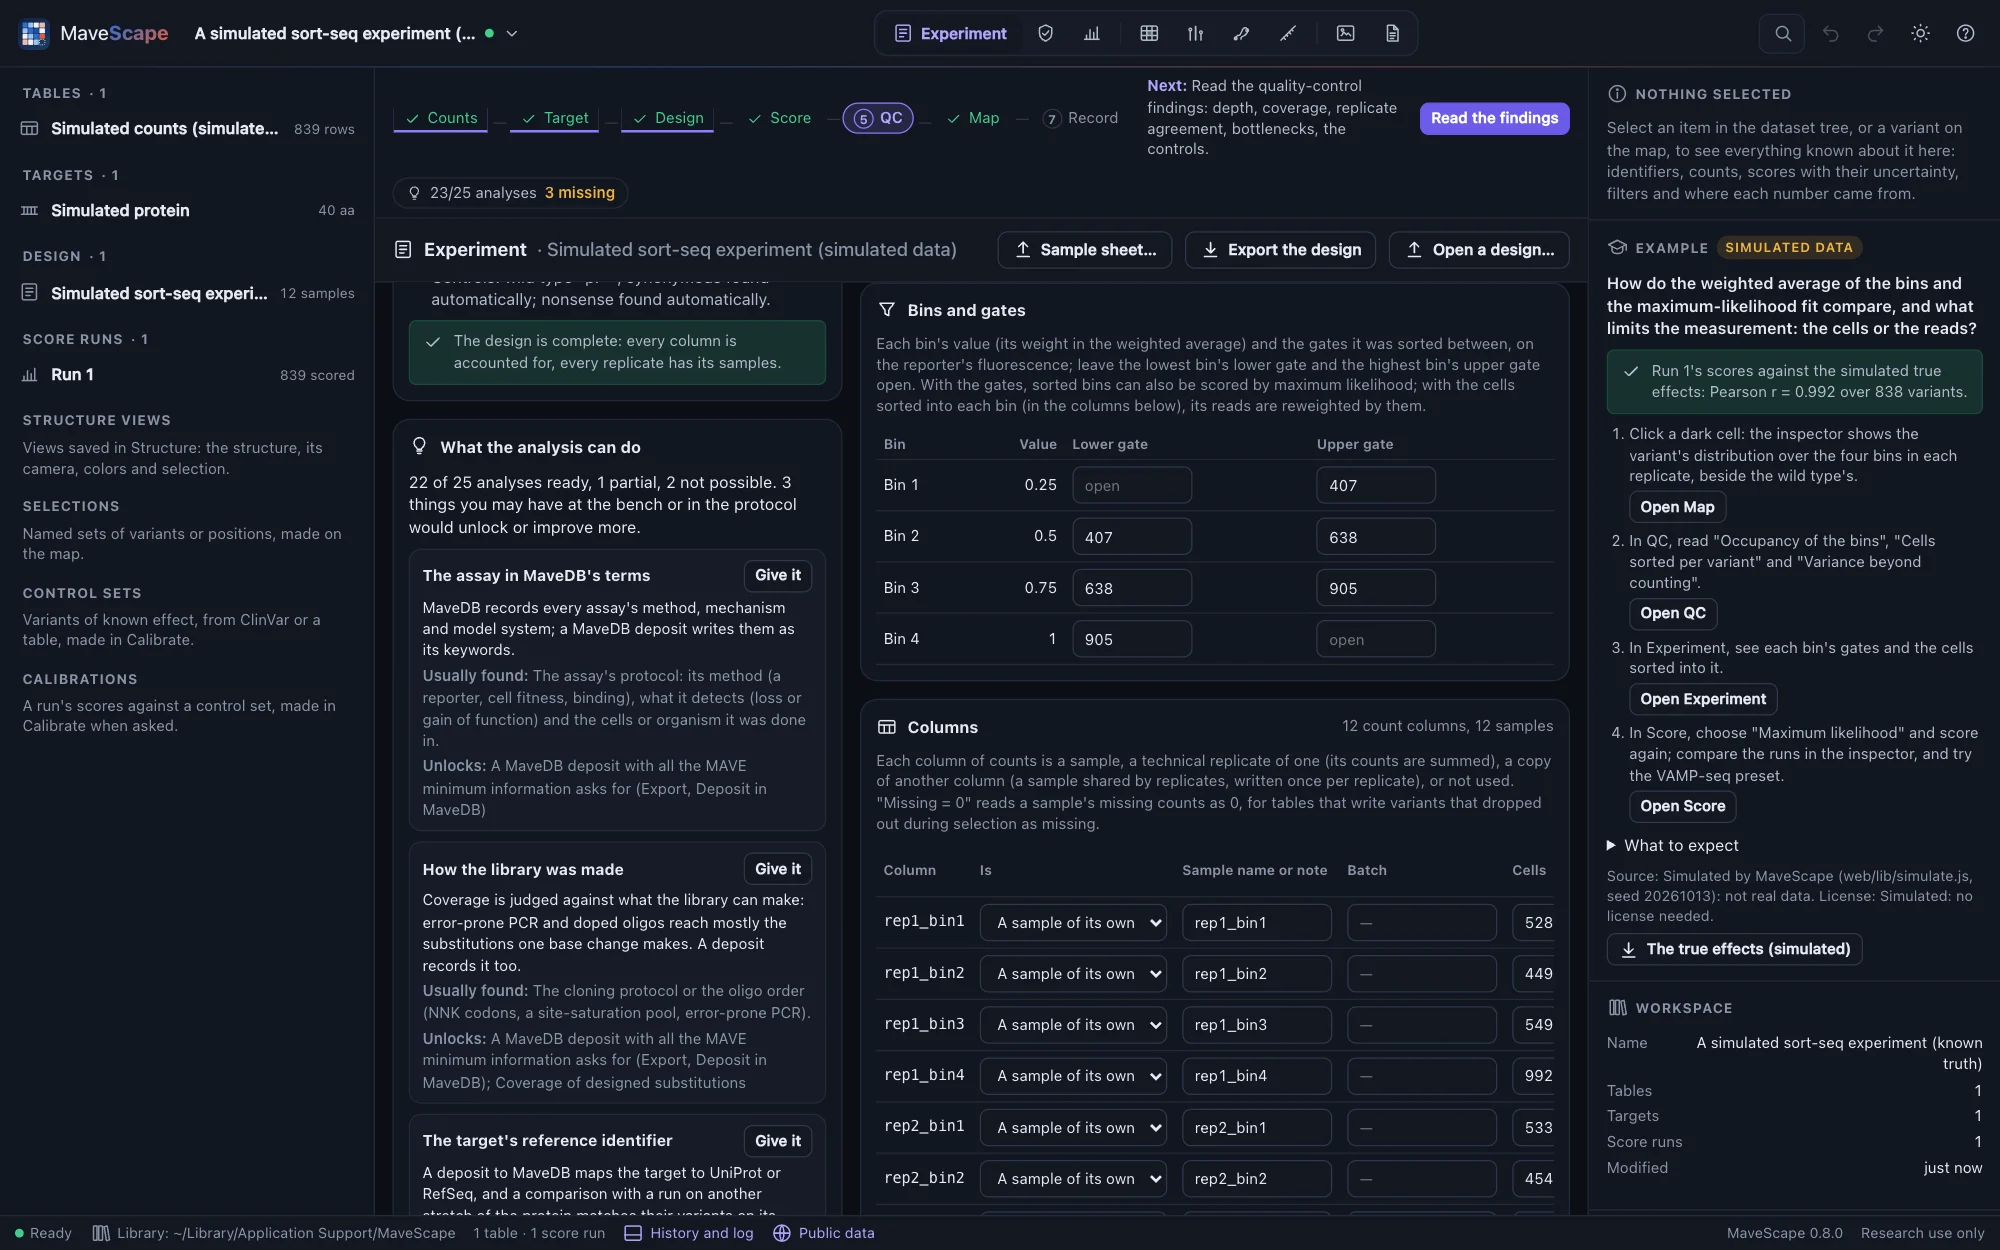This screenshot has height=1250, width=2000.
Task: Switch to the Experiment tab
Action: [950, 33]
